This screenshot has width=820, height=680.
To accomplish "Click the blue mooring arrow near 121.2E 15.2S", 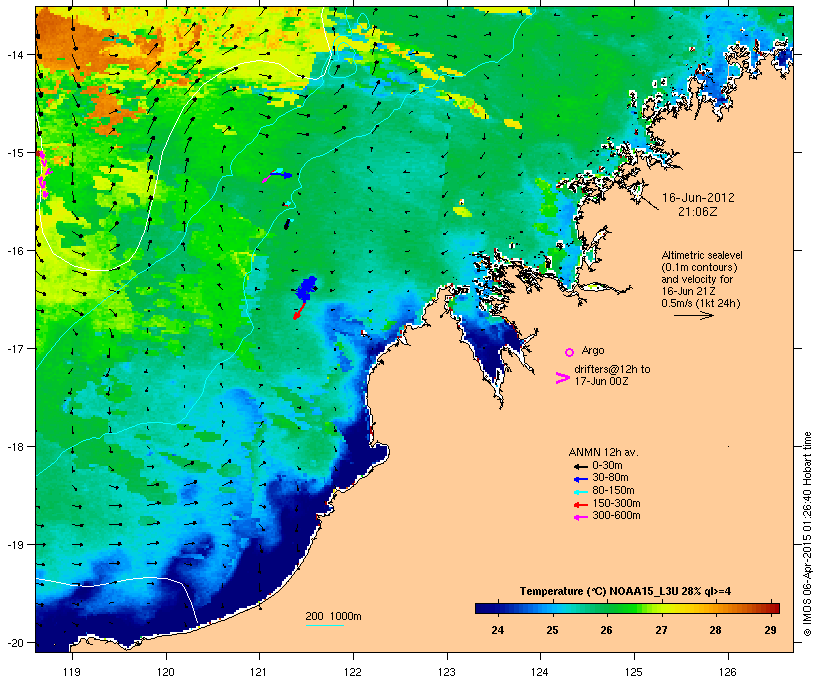I will 280,174.
